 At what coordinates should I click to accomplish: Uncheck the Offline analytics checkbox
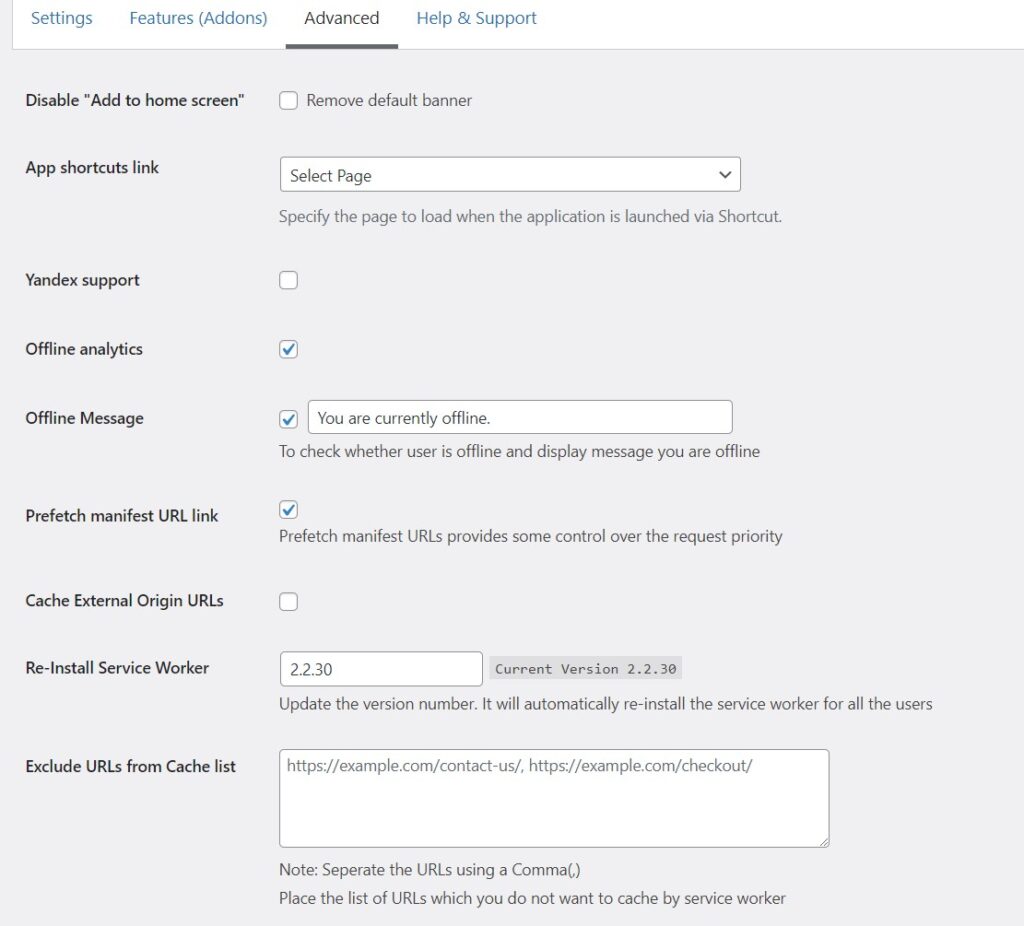(x=289, y=349)
